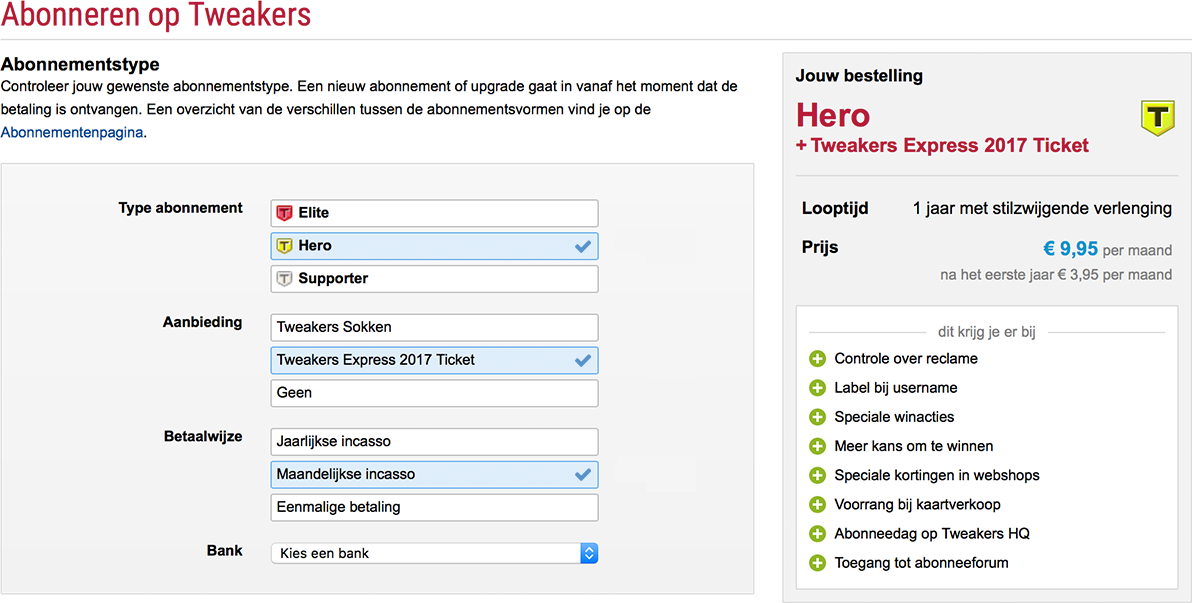Open the Abonnementenpagina link
The height and width of the screenshot is (603, 1192).
pyautogui.click(x=72, y=132)
